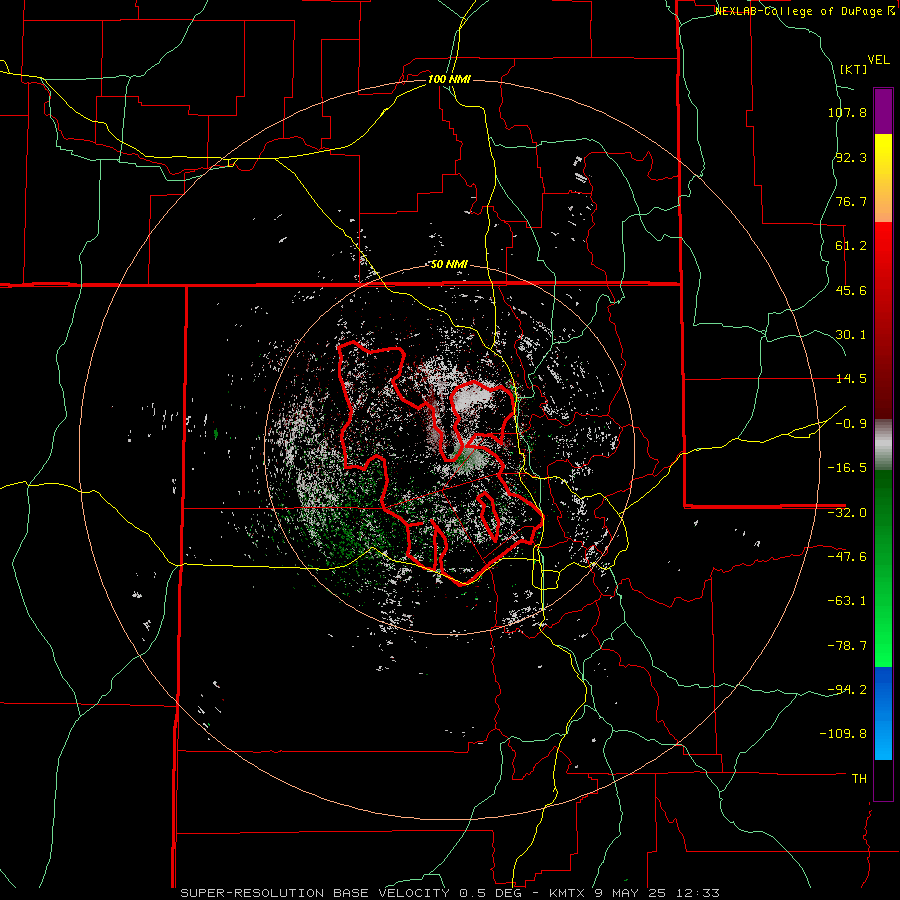The height and width of the screenshot is (900, 900).
Task: Click the '[KT]' units label
Action: point(853,69)
